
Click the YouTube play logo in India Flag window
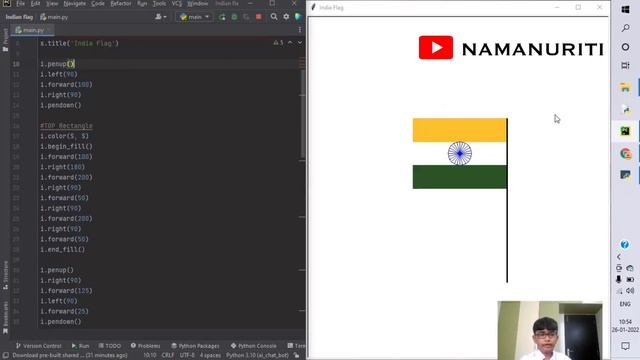(x=436, y=47)
